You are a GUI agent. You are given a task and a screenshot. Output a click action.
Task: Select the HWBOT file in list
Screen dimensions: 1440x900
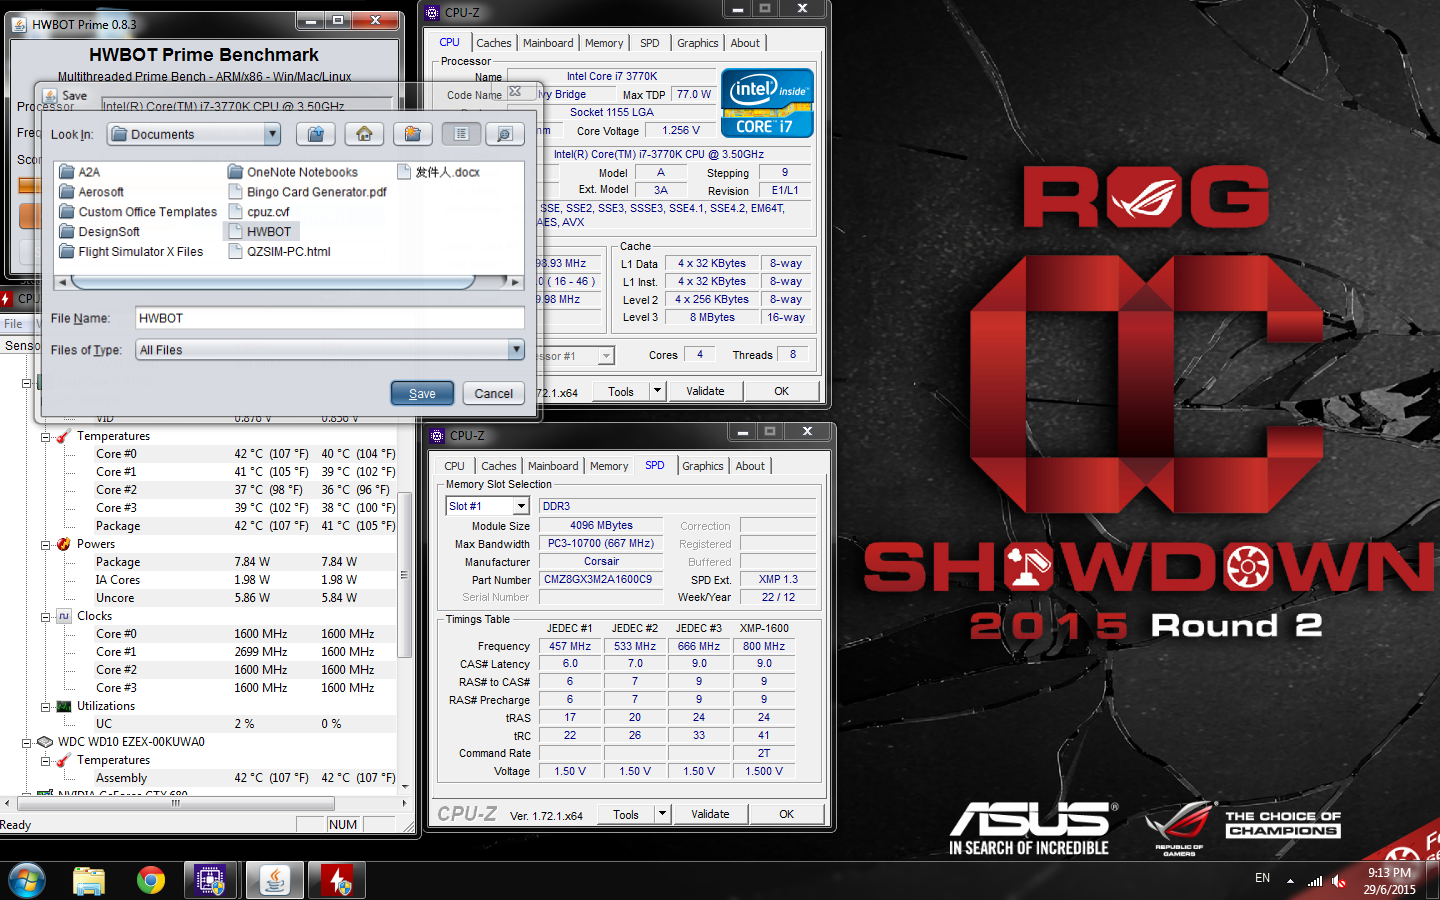(260, 232)
